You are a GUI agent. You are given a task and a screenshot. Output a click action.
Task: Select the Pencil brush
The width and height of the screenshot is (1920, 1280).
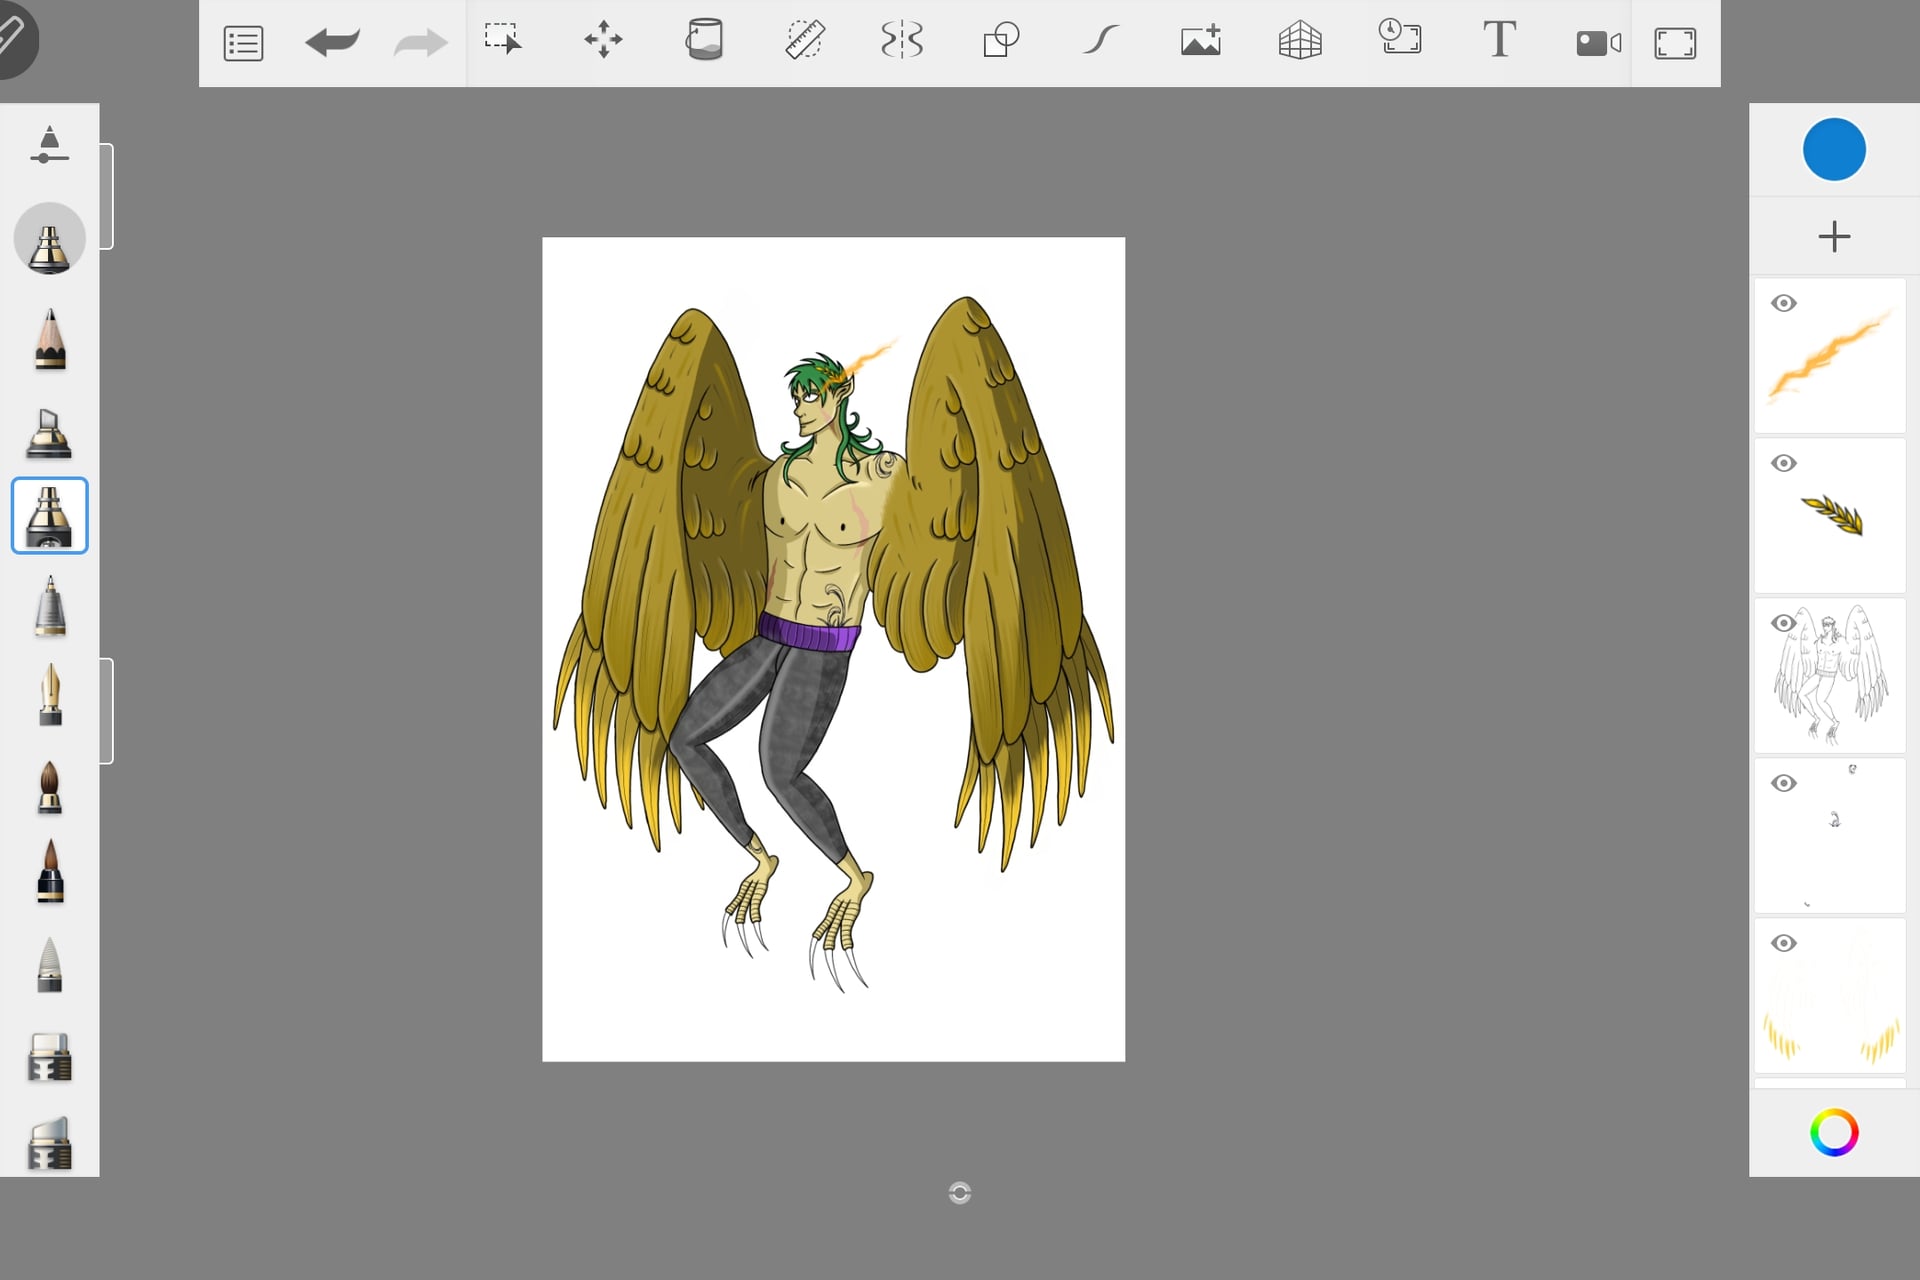click(x=49, y=340)
